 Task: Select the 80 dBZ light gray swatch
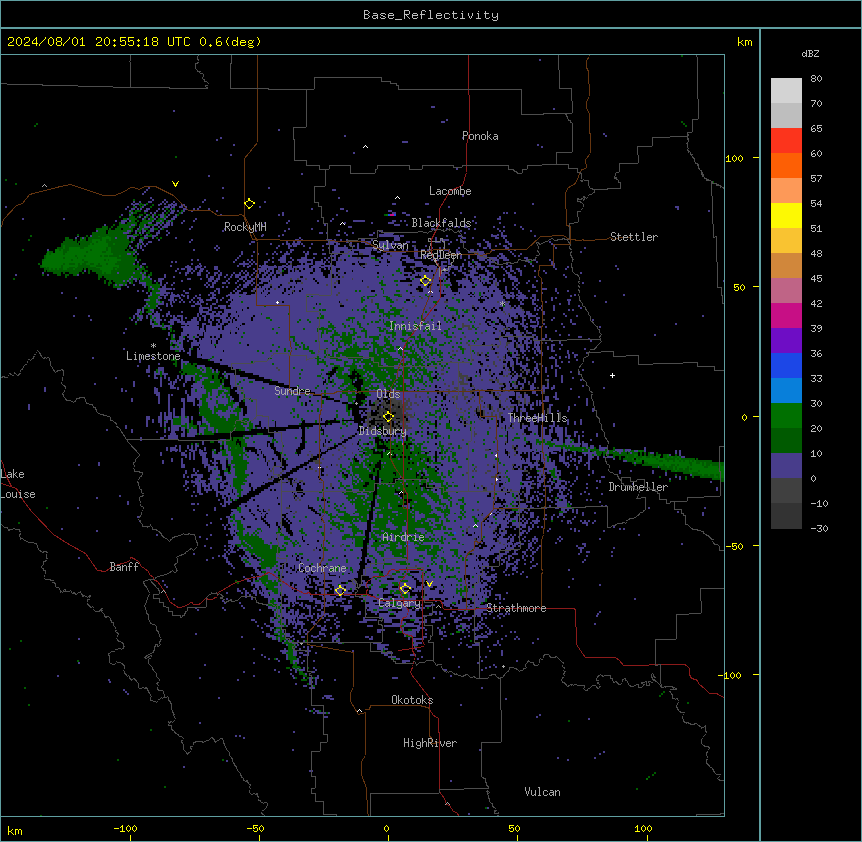(786, 90)
